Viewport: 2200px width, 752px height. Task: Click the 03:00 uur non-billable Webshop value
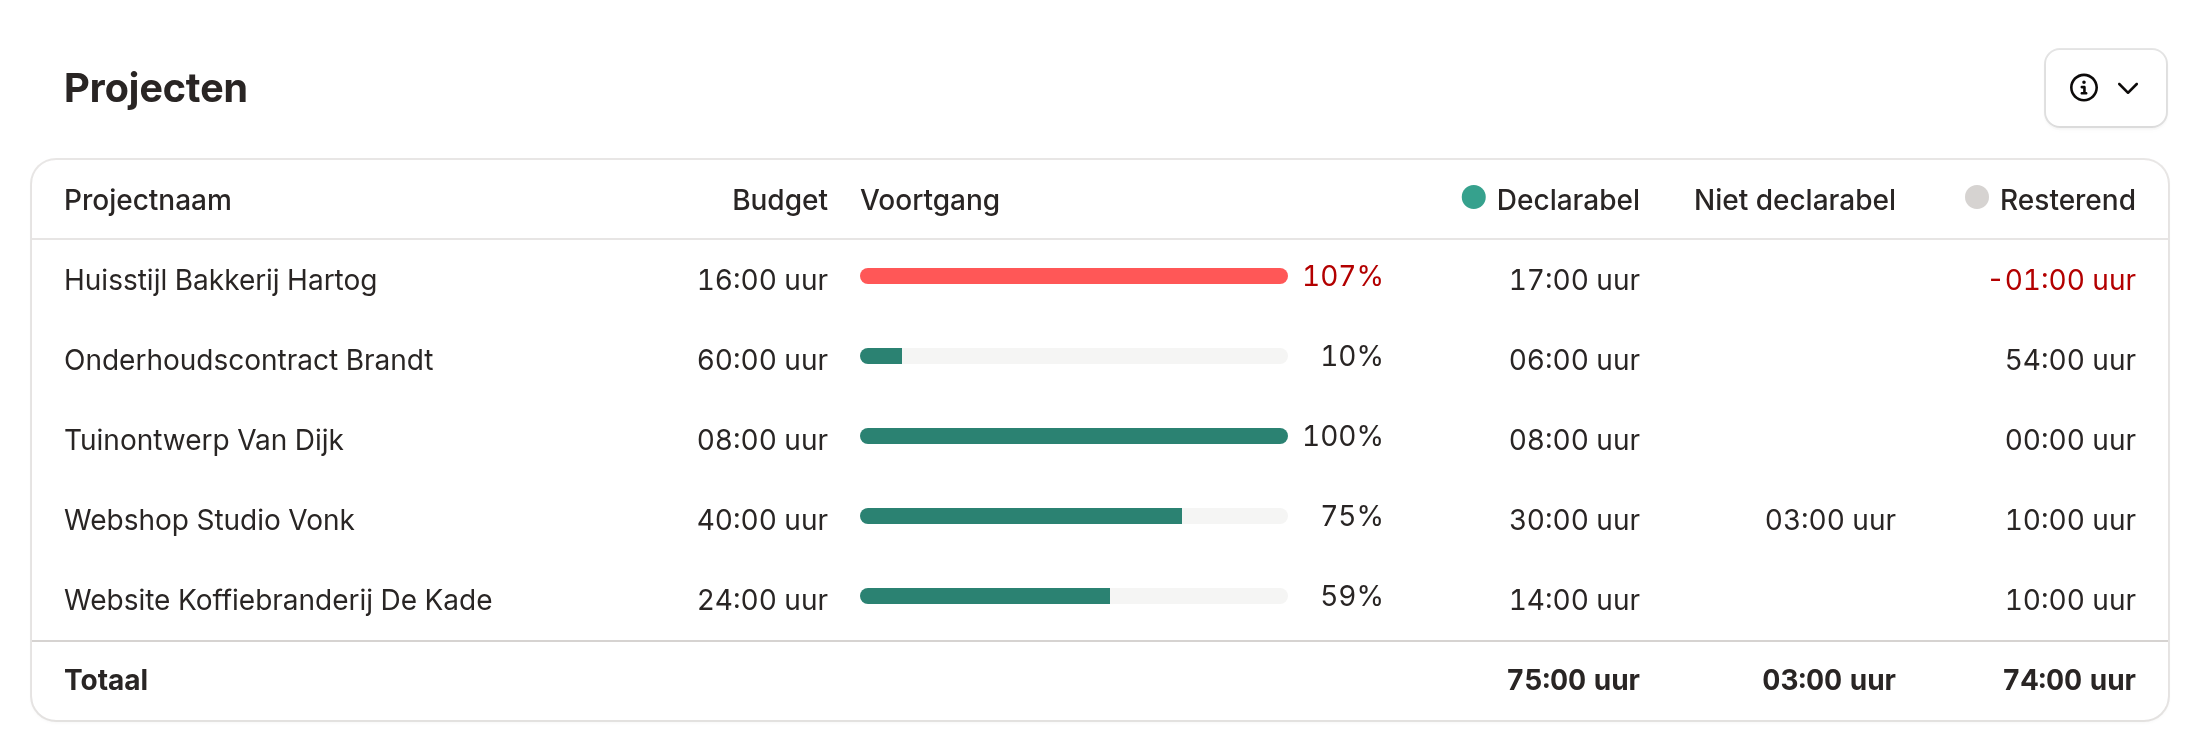(1830, 520)
